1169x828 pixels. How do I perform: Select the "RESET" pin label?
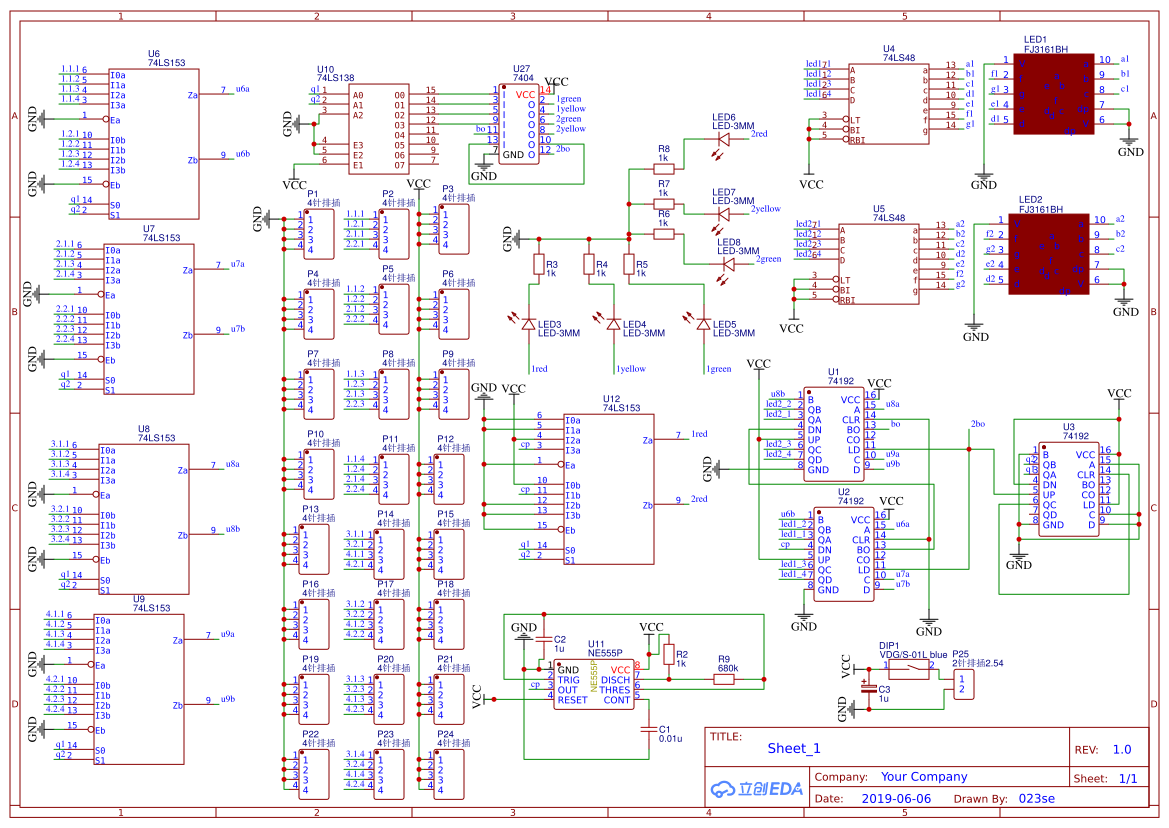573,701
